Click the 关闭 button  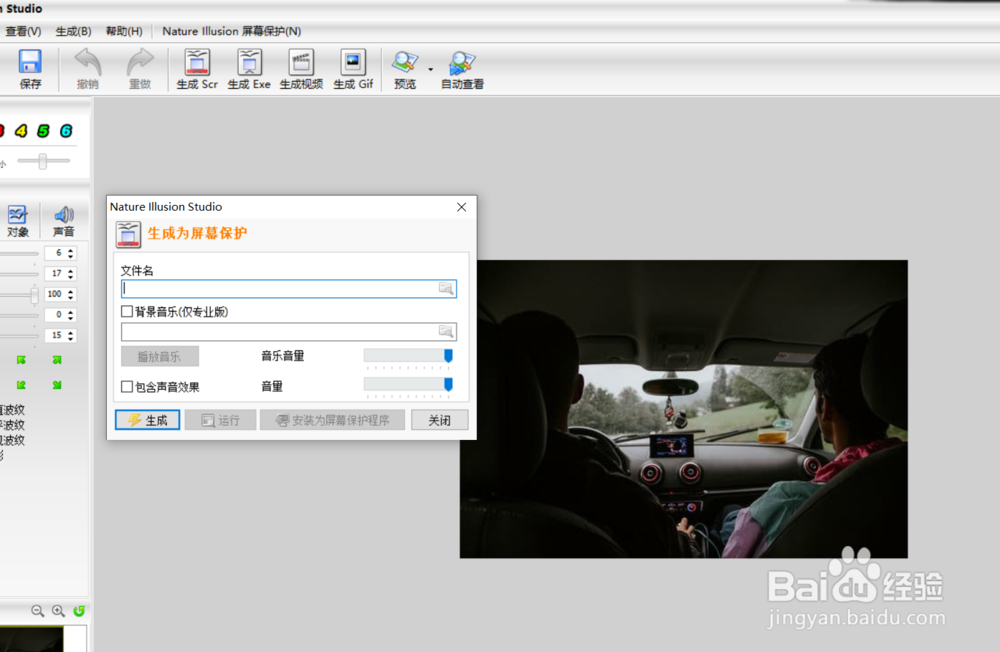439,420
